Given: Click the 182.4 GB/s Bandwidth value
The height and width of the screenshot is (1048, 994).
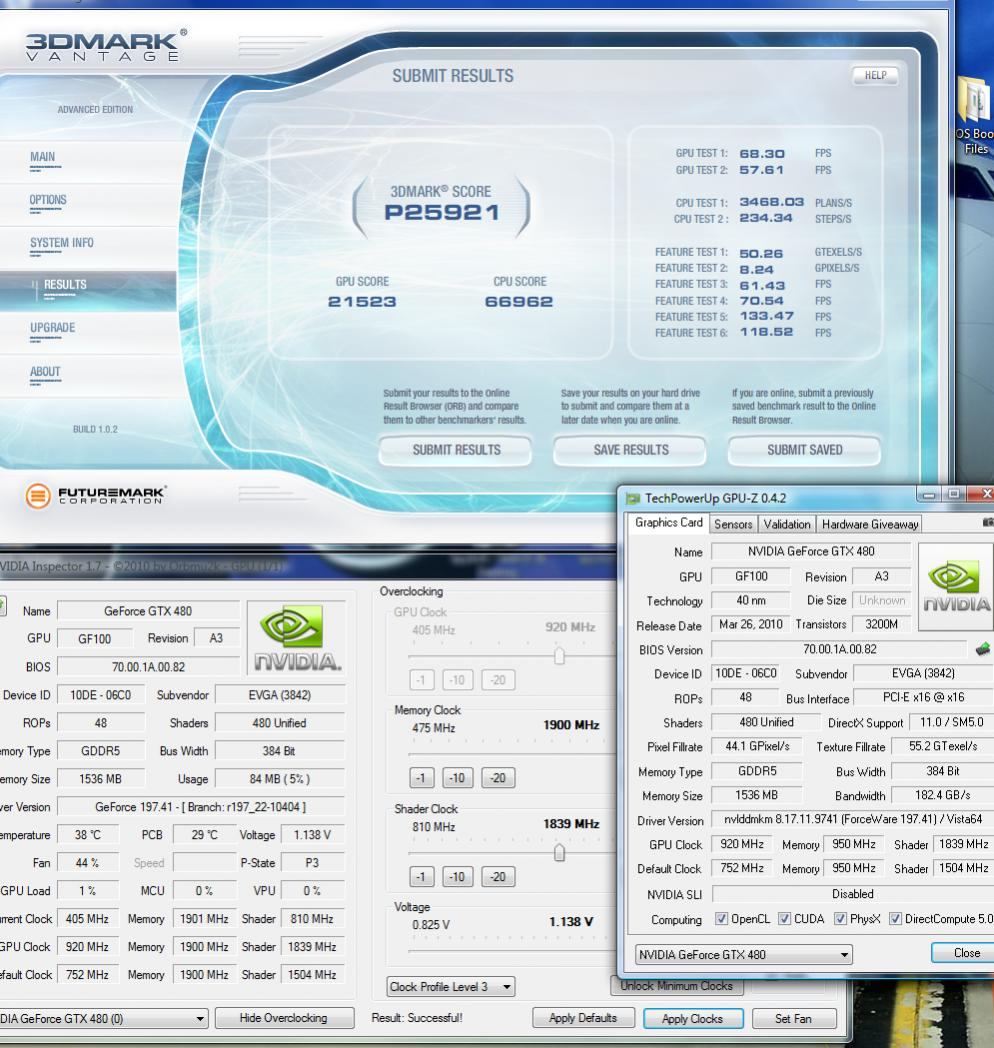Looking at the screenshot, I should pyautogui.click(x=943, y=795).
